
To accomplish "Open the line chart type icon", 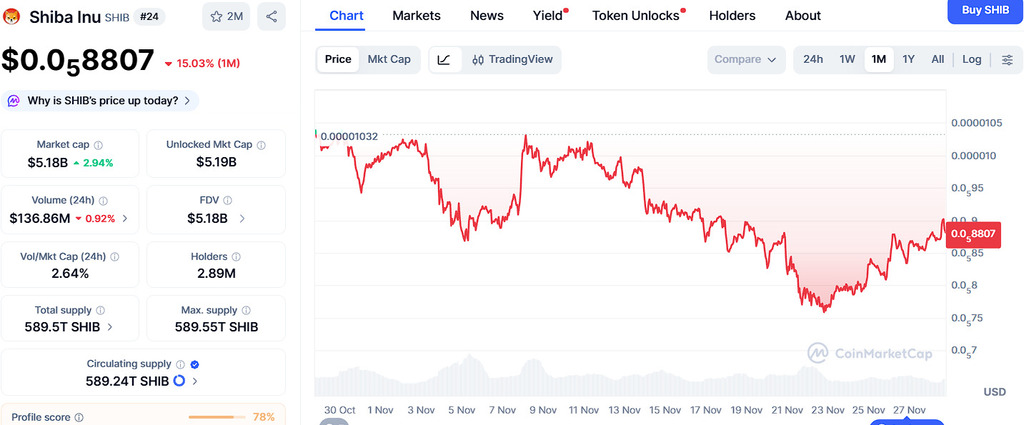I will 444,59.
